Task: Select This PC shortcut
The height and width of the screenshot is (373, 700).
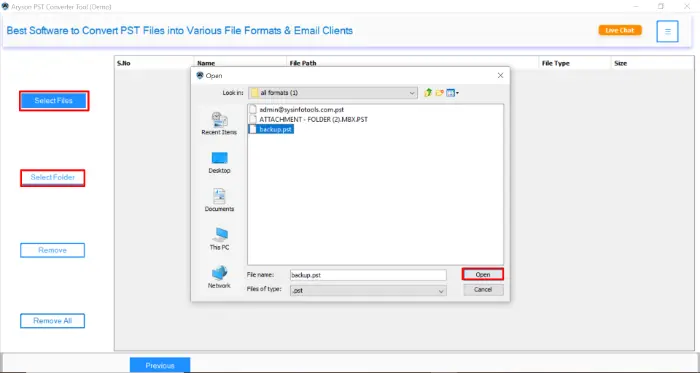Action: pos(219,239)
